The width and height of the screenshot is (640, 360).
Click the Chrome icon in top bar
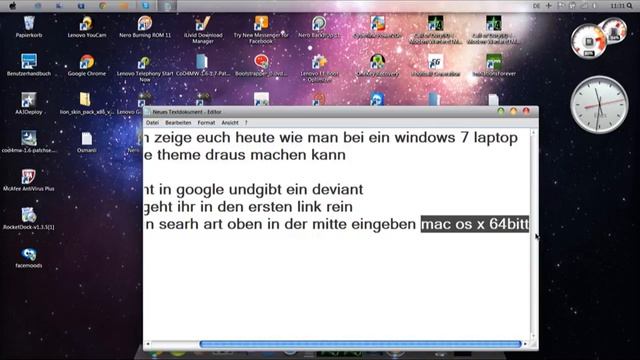(x=103, y=6)
